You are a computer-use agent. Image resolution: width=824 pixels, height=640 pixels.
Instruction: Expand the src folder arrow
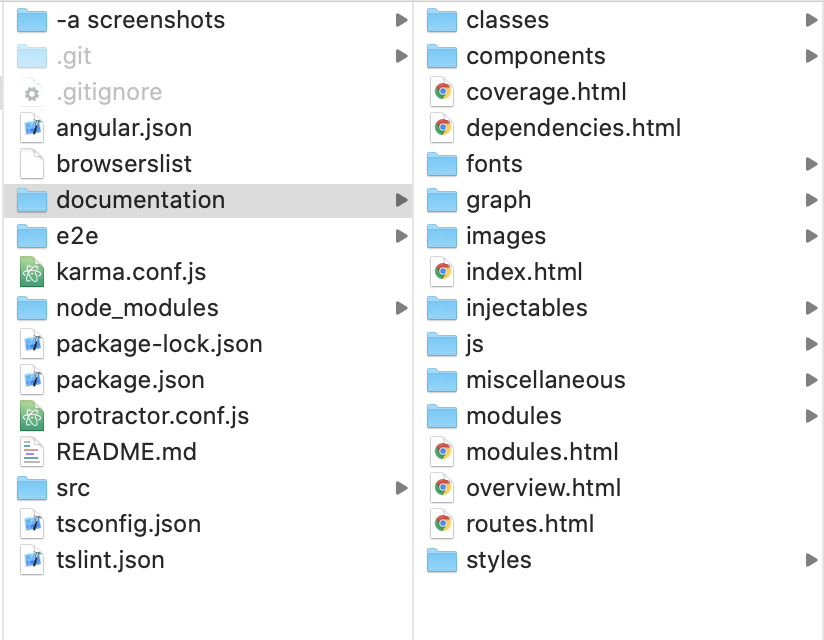(x=401, y=488)
